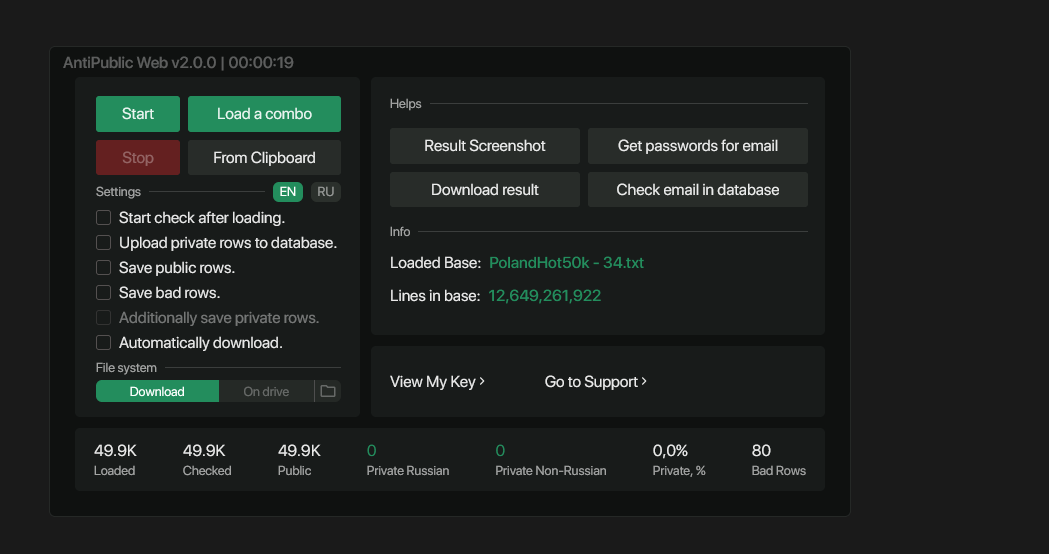The width and height of the screenshot is (1049, 554).
Task: Switch the language to RU
Action: 326,192
